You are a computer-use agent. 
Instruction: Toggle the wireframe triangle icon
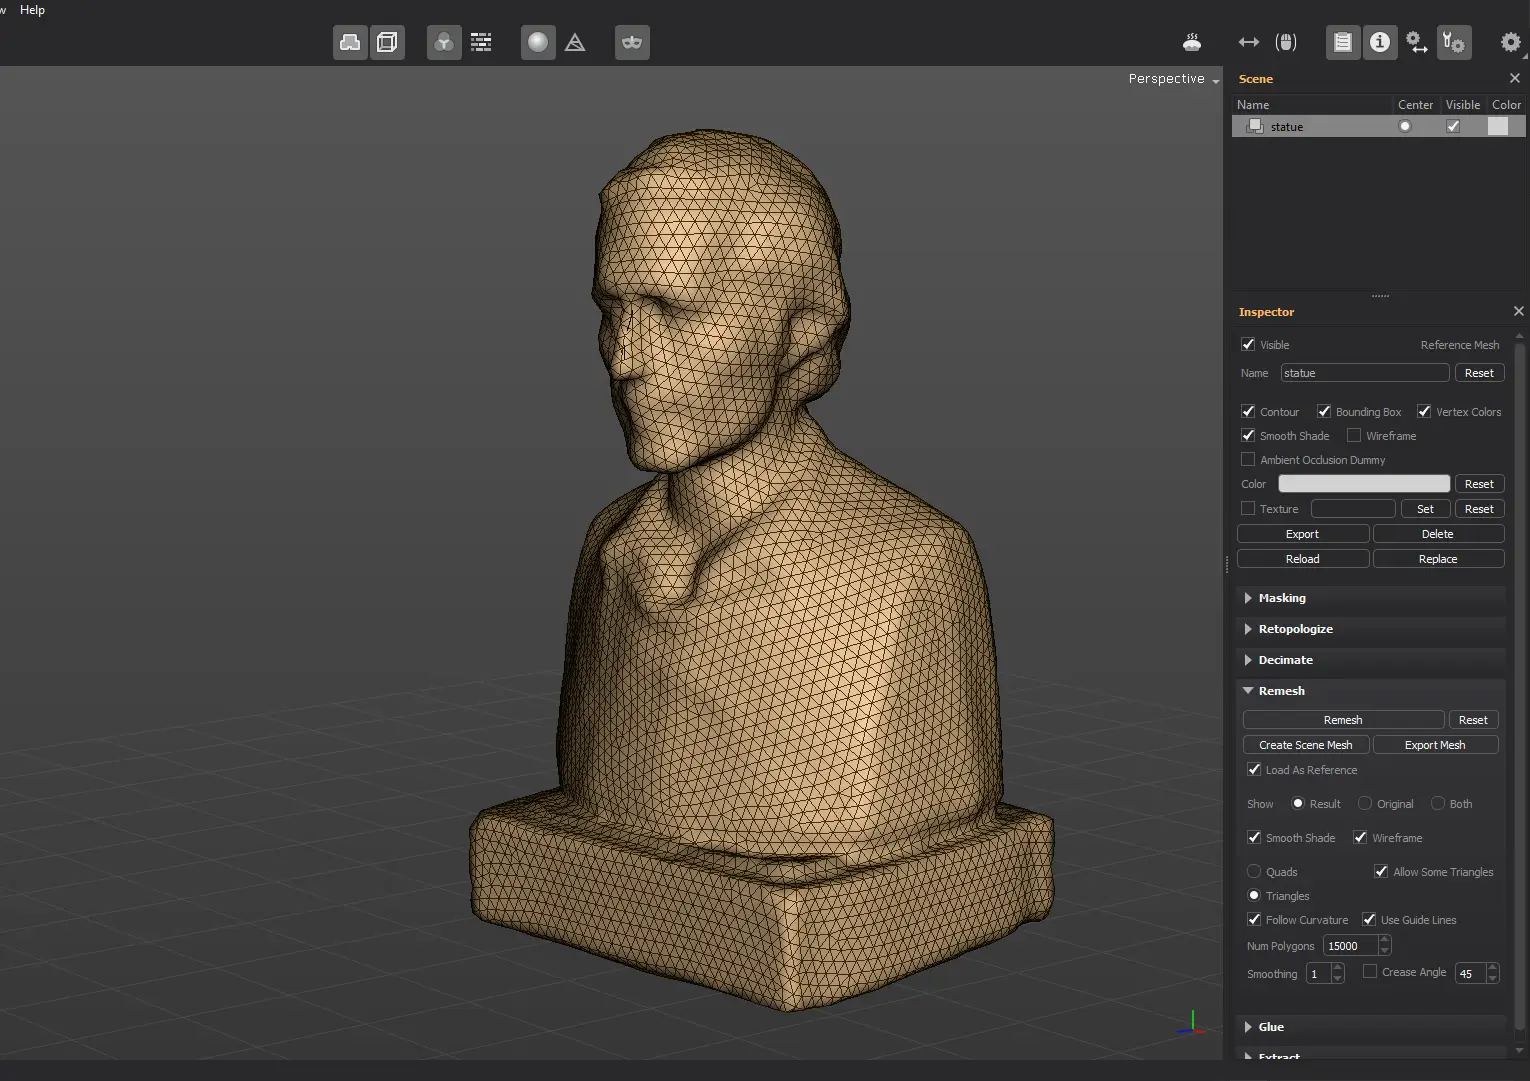click(x=575, y=42)
